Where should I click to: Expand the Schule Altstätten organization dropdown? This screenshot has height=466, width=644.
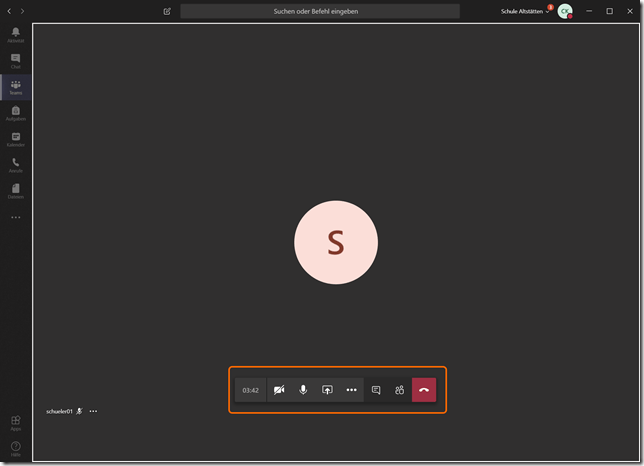coord(526,11)
